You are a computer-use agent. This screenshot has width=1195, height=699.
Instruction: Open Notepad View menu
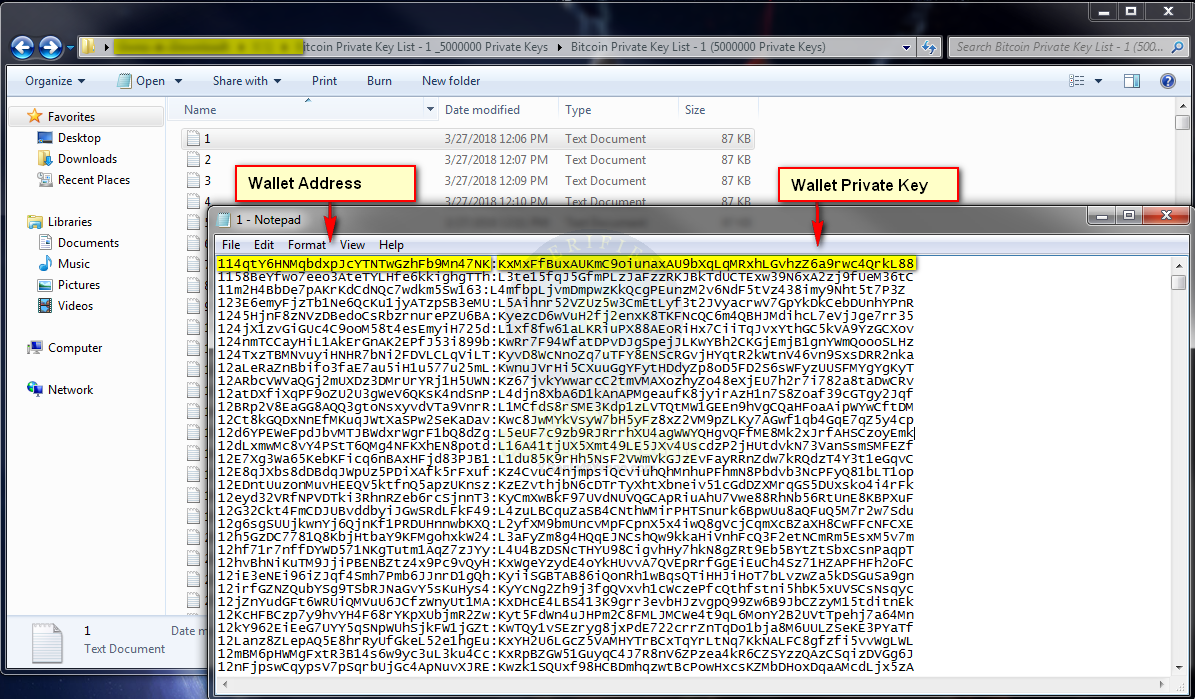[352, 245]
